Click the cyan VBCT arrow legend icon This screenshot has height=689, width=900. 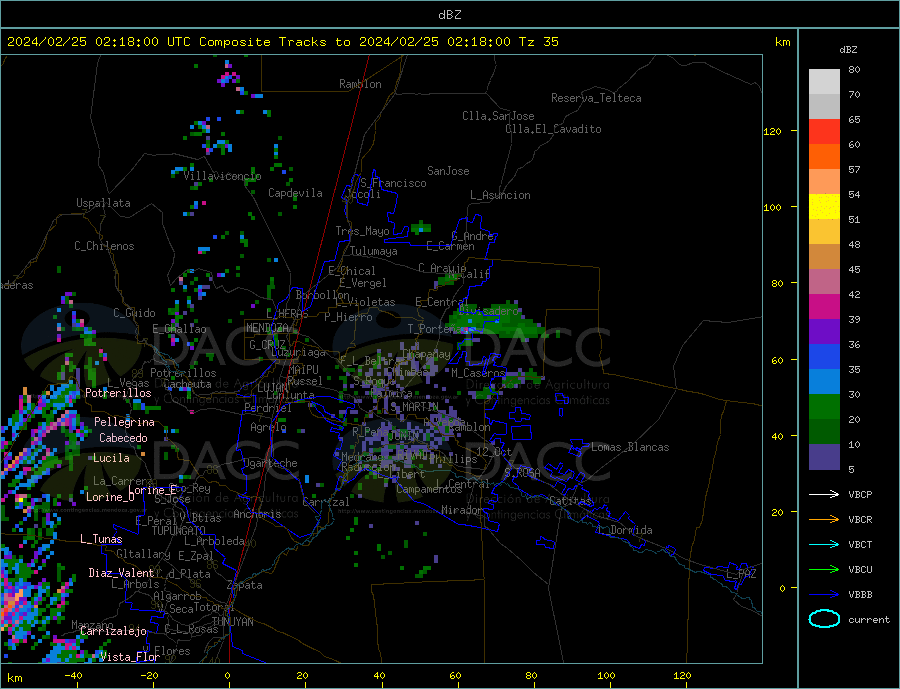coord(824,544)
